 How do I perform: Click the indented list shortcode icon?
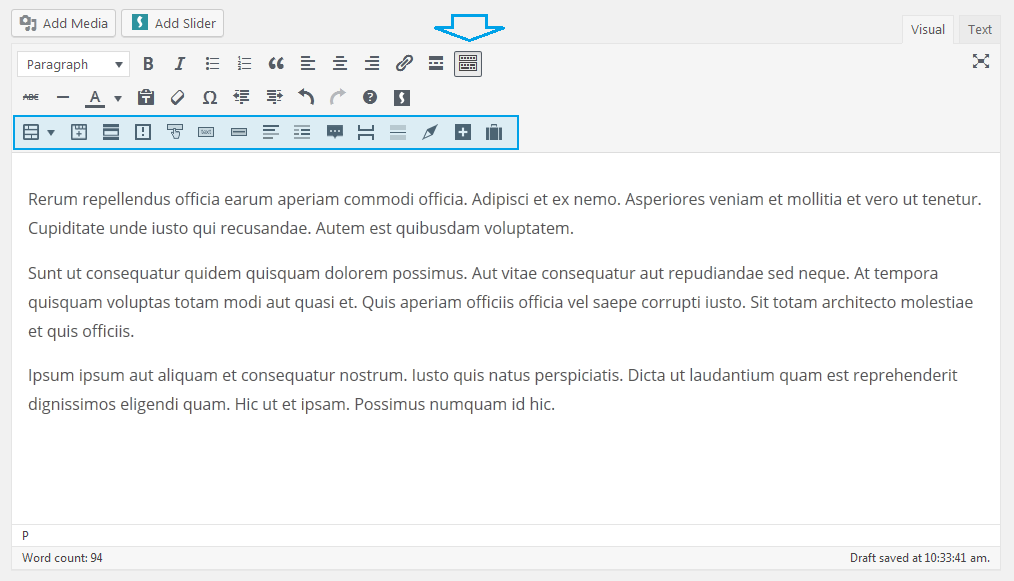[302, 132]
